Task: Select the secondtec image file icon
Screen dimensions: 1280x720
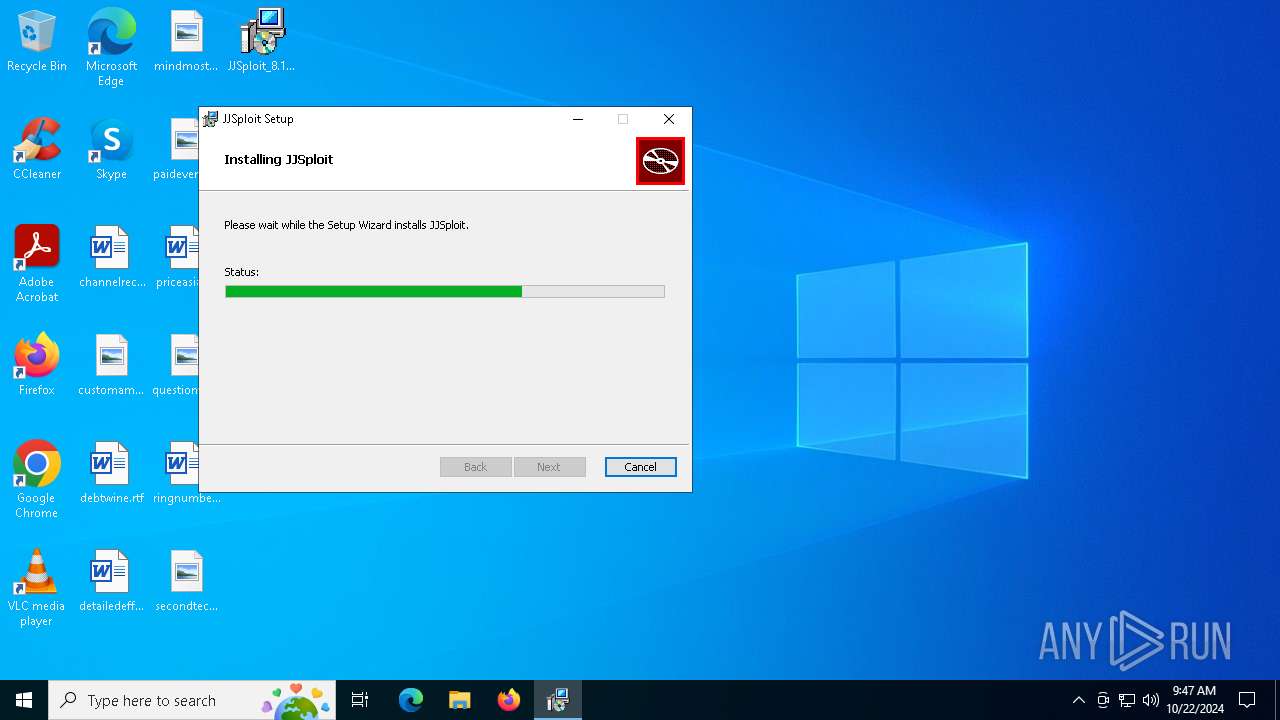Action: [x=186, y=581]
